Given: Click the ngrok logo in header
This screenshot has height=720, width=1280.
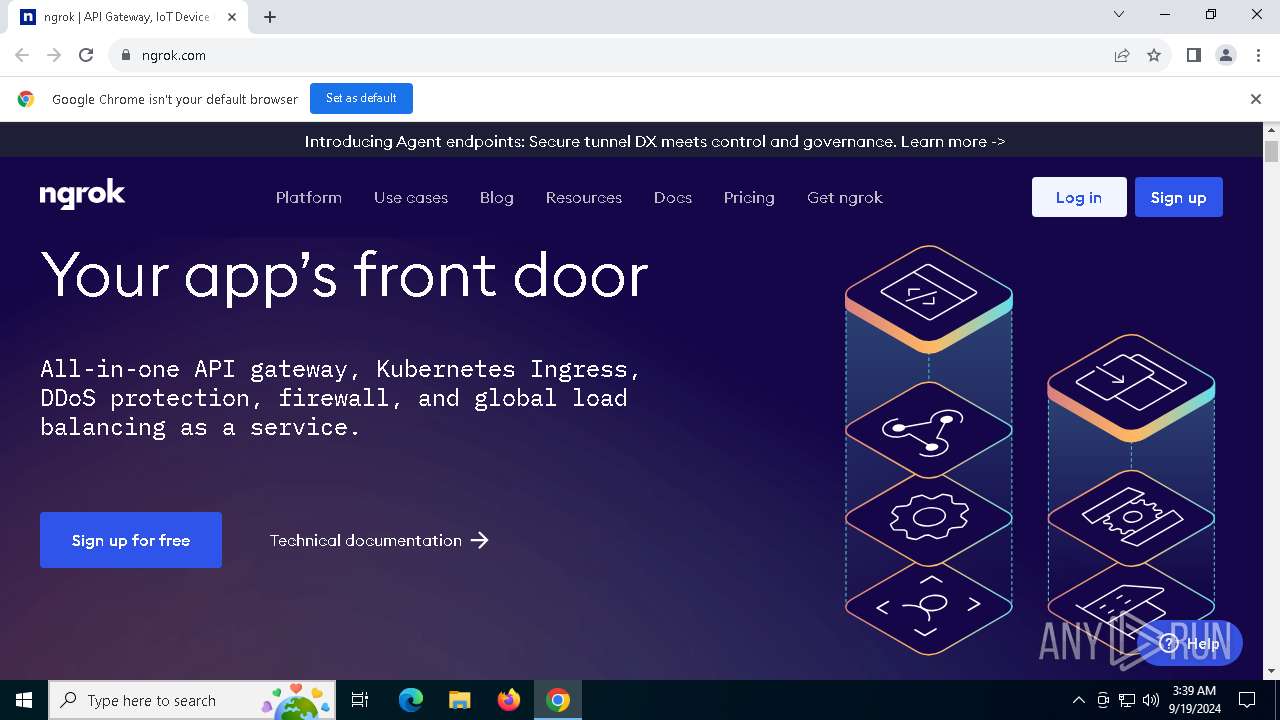Looking at the screenshot, I should tap(82, 194).
